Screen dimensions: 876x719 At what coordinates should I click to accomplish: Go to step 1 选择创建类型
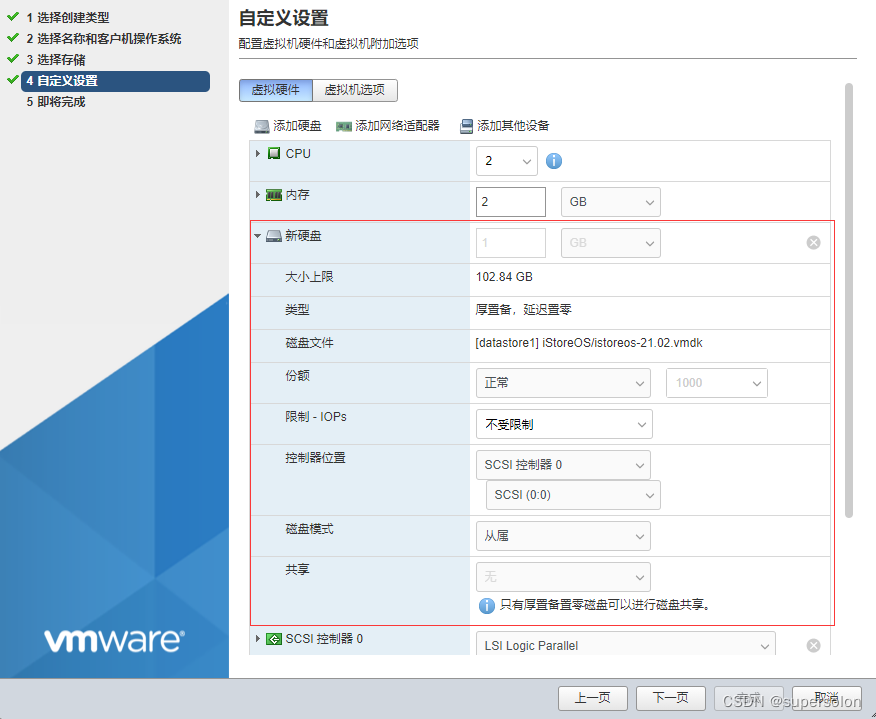point(68,18)
